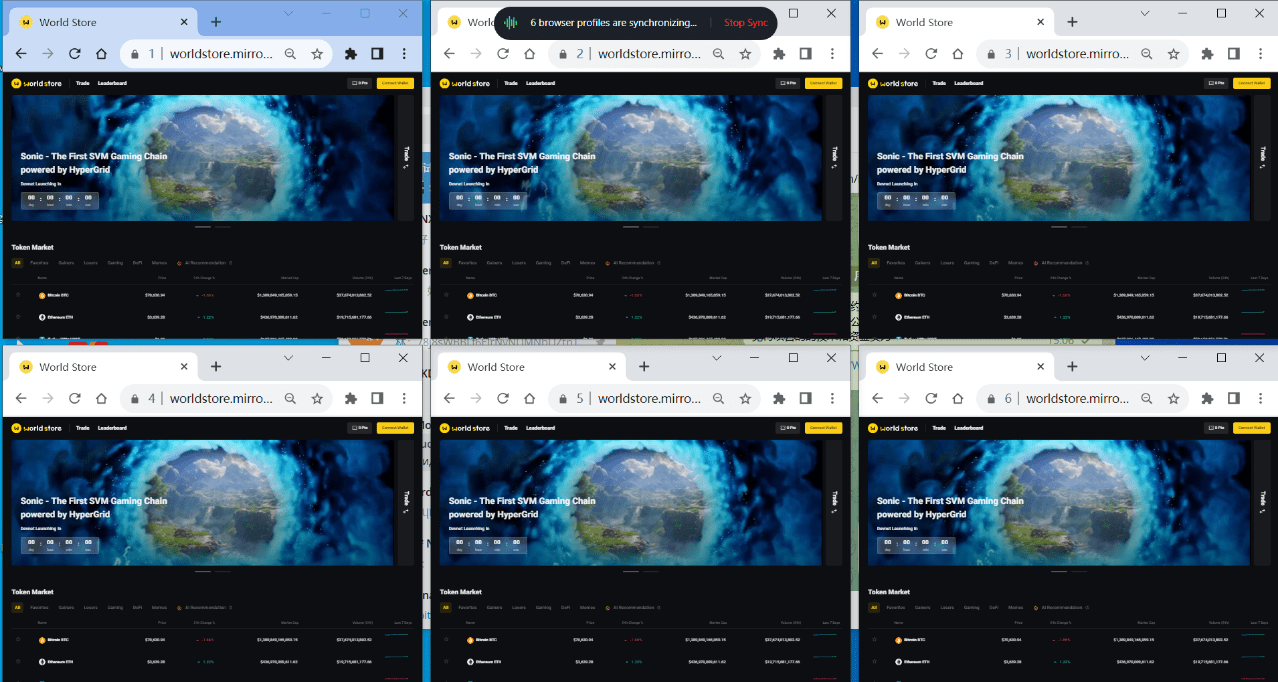The width and height of the screenshot is (1278, 682).
Task: Click Connect Wallet in profile 1 window
Action: [x=395, y=83]
